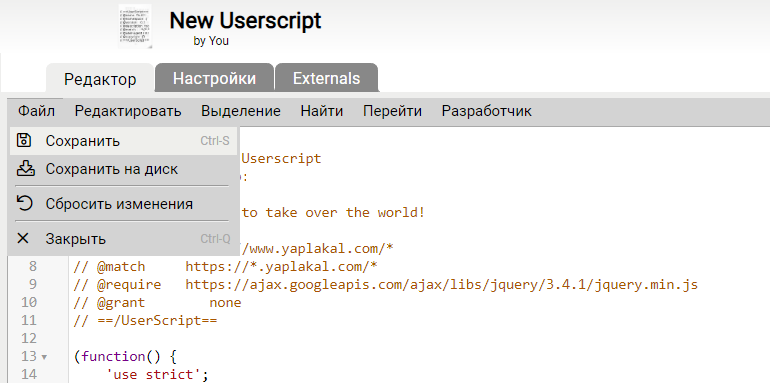This screenshot has height=383, width=770.
Task: Open the Редактировать menu
Action: (128, 111)
